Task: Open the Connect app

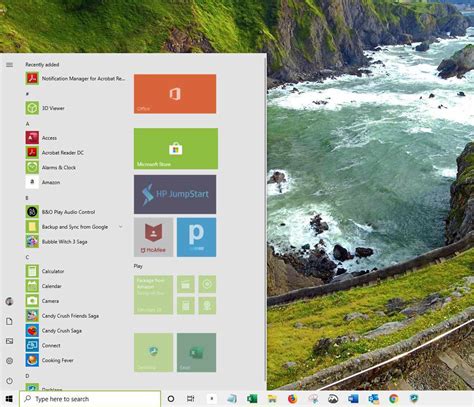Action: [x=43, y=345]
